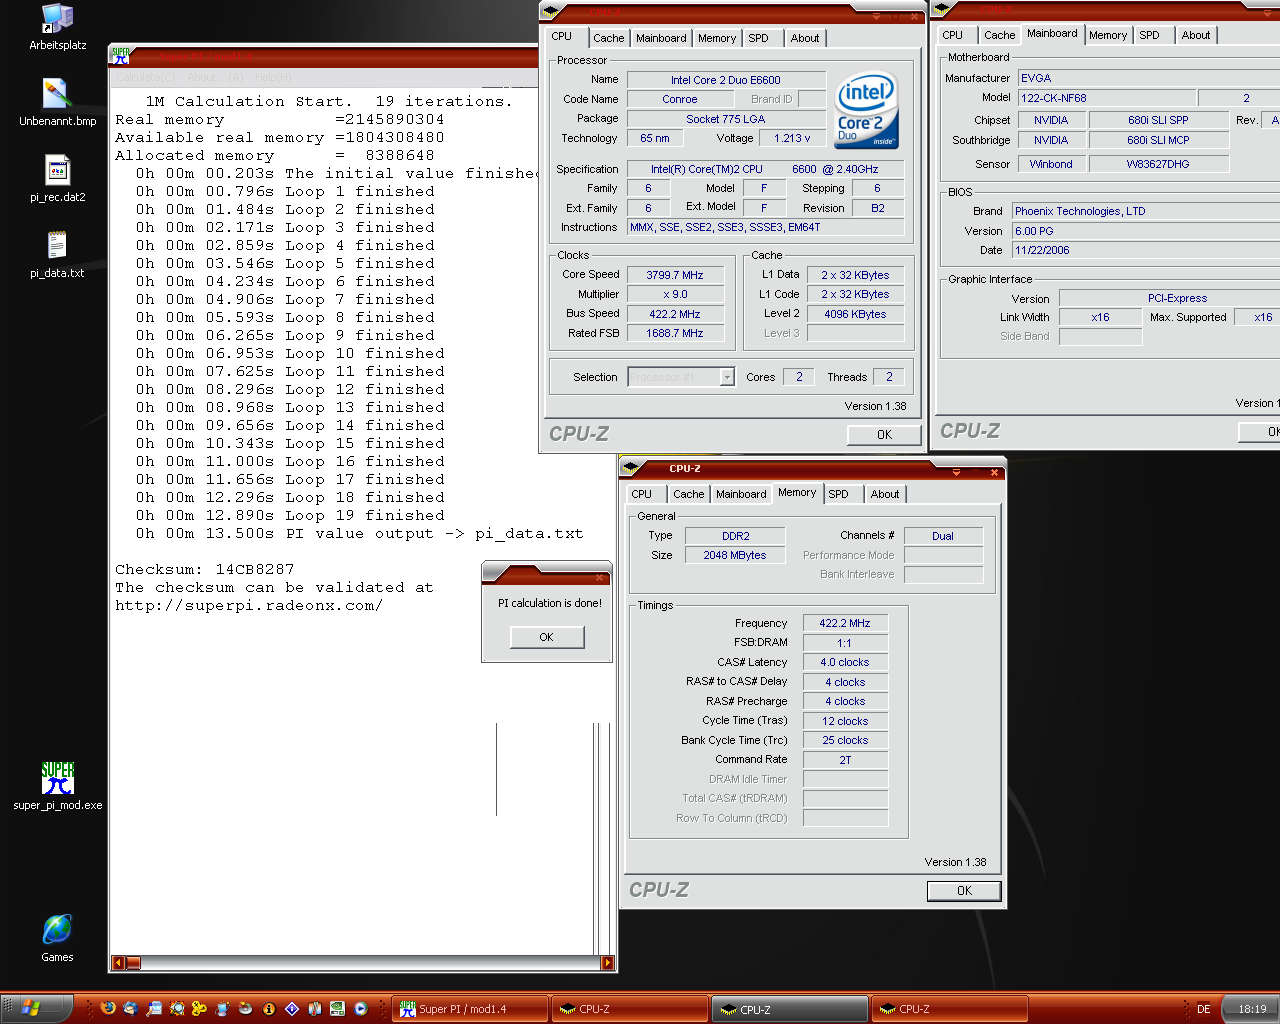Click the 'W83627DHG' sensor field
Viewport: 1280px width, 1024px height.
[1158, 164]
